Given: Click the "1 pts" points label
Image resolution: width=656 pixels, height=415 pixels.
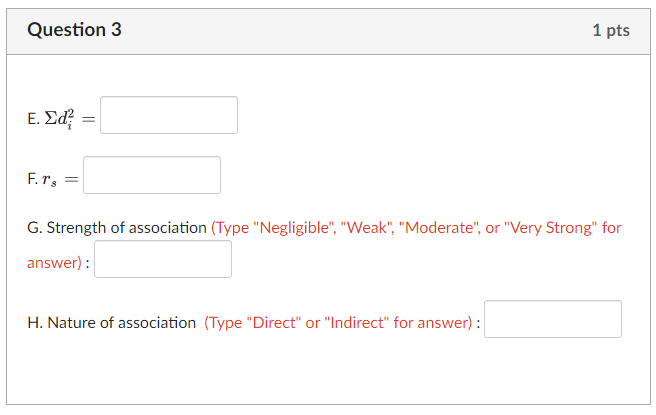Looking at the screenshot, I should (x=611, y=30).
